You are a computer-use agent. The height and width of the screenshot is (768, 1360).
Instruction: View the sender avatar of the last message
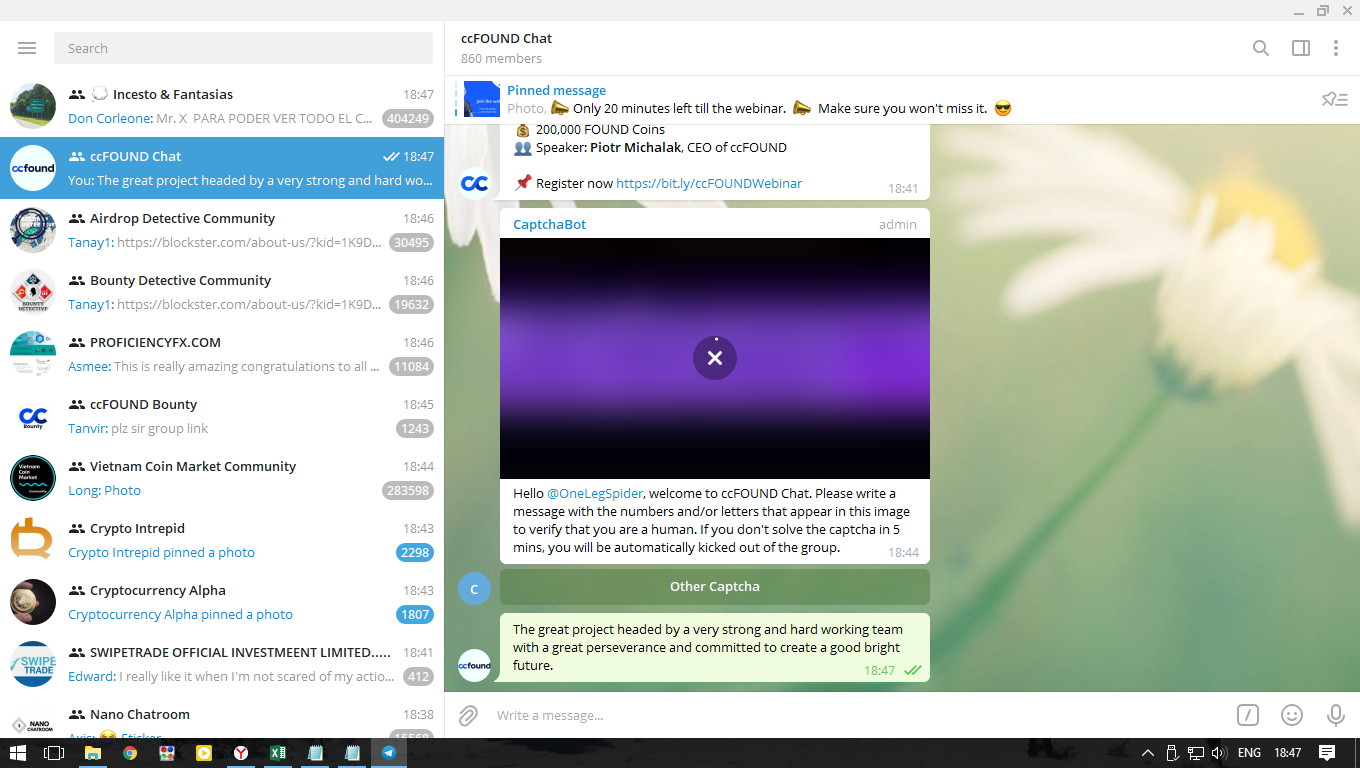[x=474, y=665]
